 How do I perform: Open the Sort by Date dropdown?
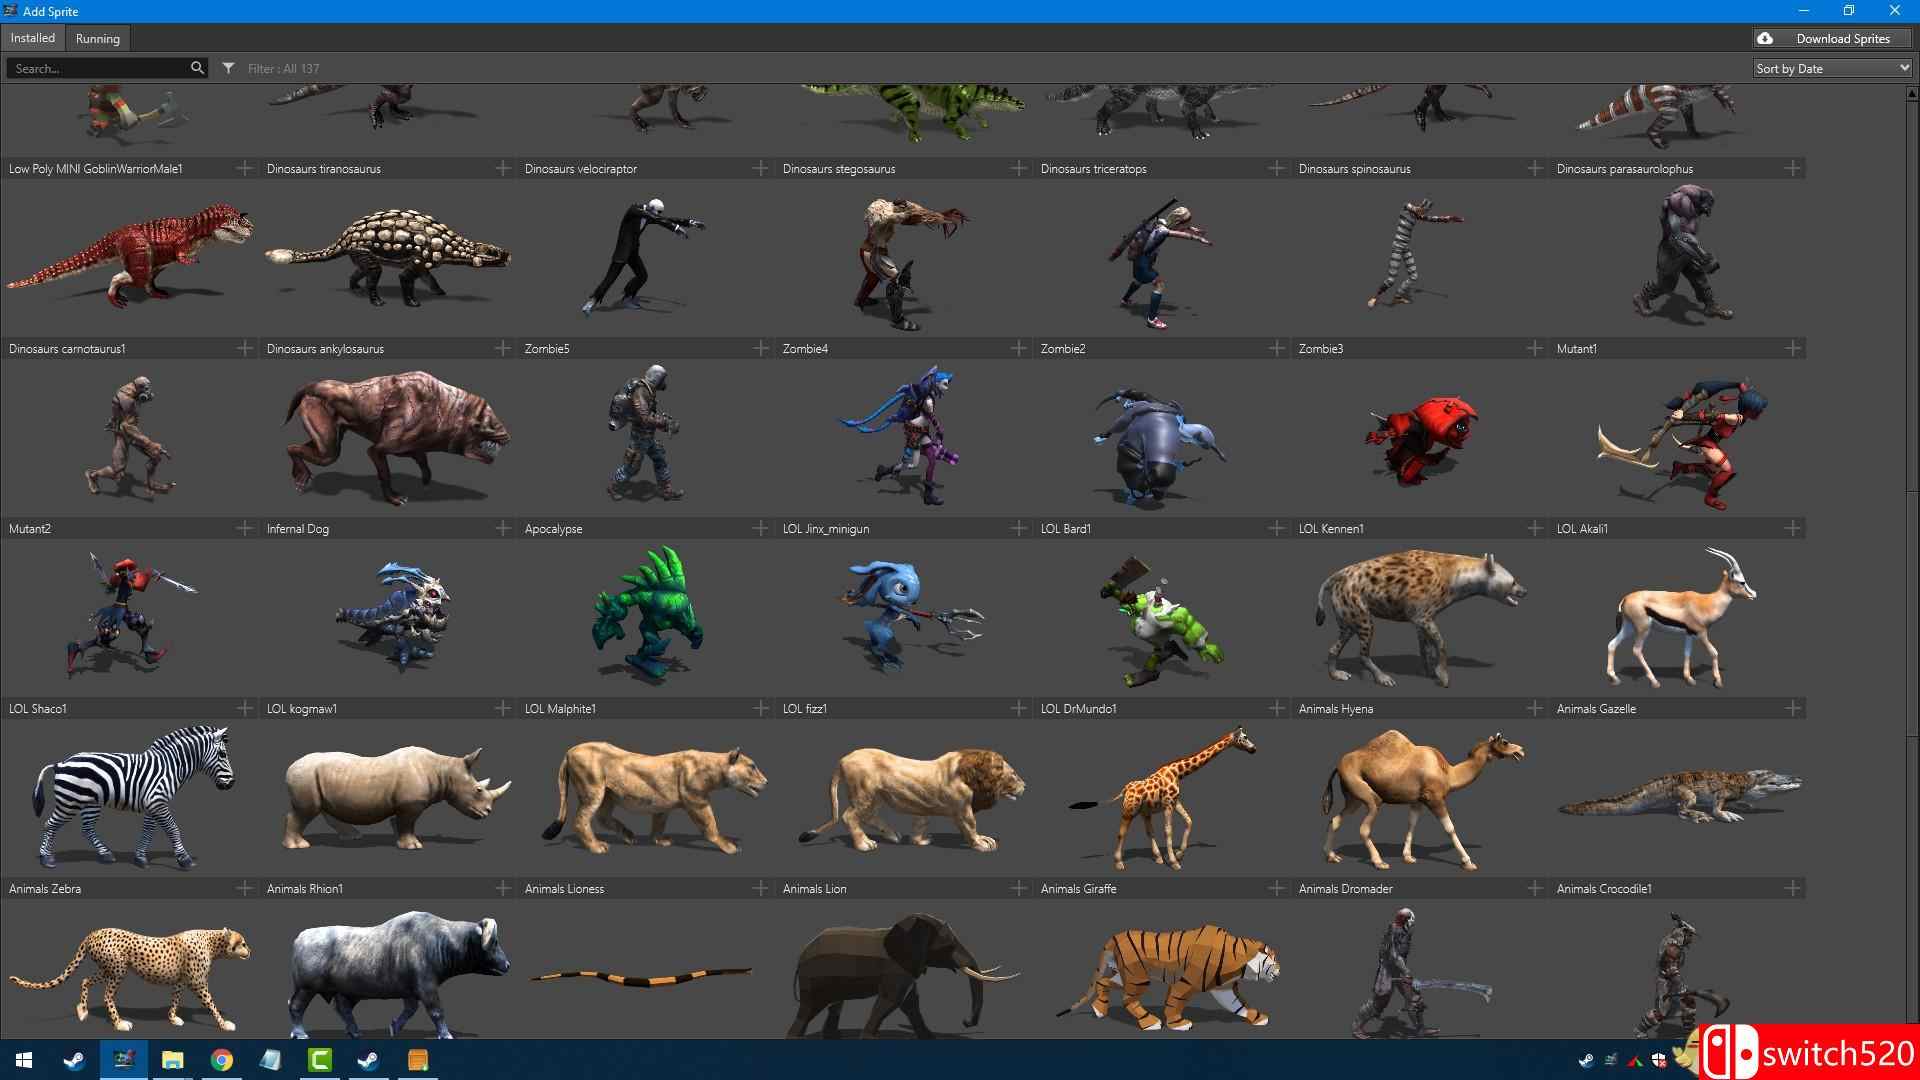[x=1832, y=68]
